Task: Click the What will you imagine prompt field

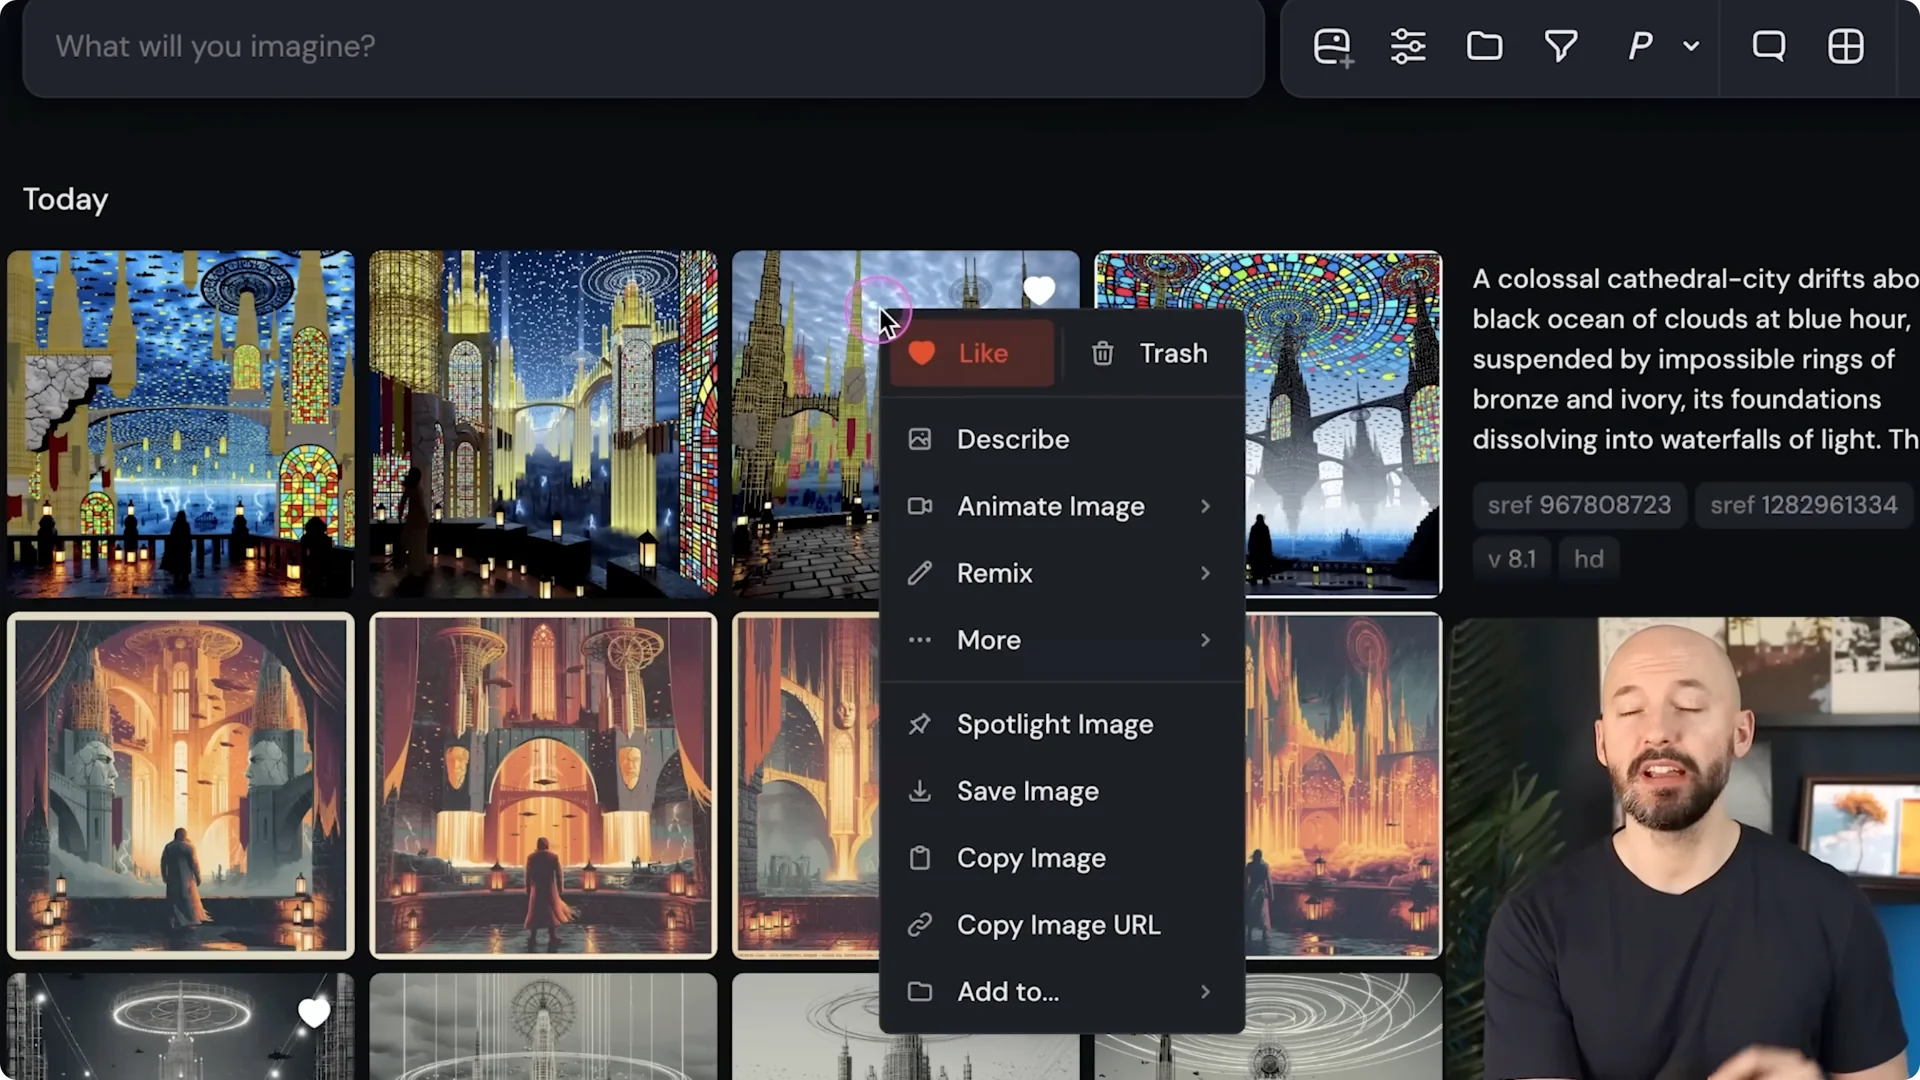Action: click(x=640, y=47)
